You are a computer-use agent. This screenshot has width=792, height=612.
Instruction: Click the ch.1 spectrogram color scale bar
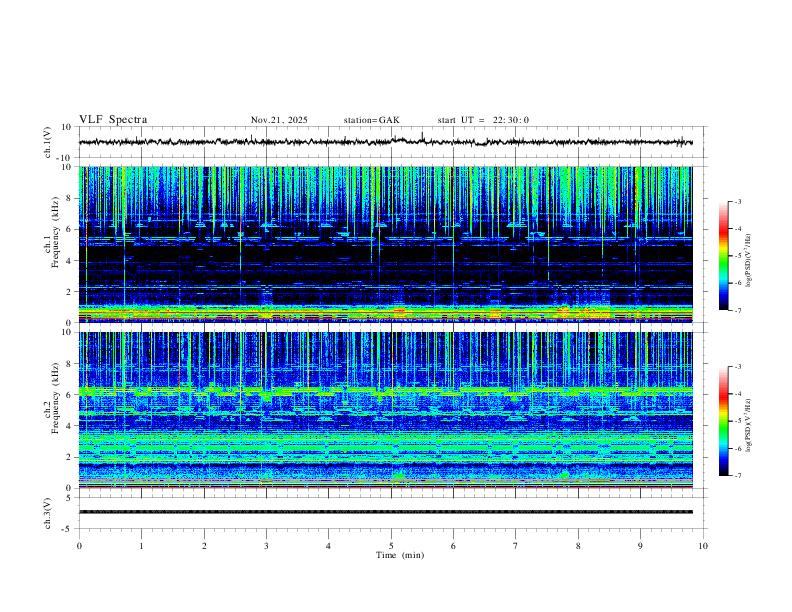723,256
